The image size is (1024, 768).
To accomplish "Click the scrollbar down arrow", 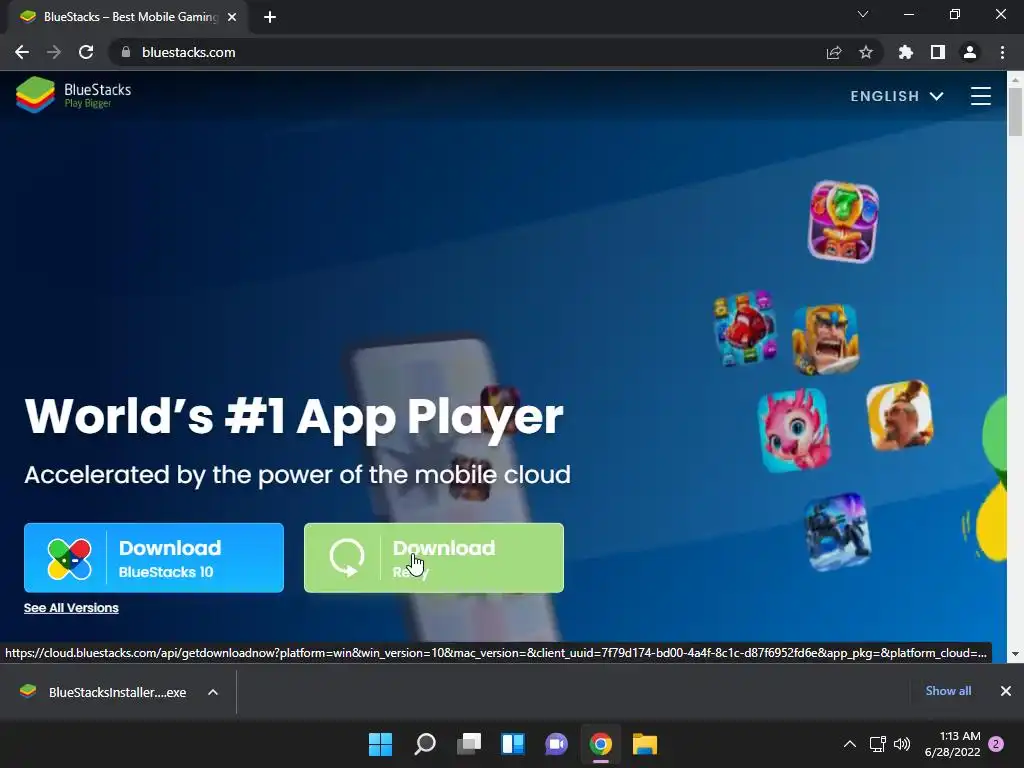I will tap(1015, 654).
